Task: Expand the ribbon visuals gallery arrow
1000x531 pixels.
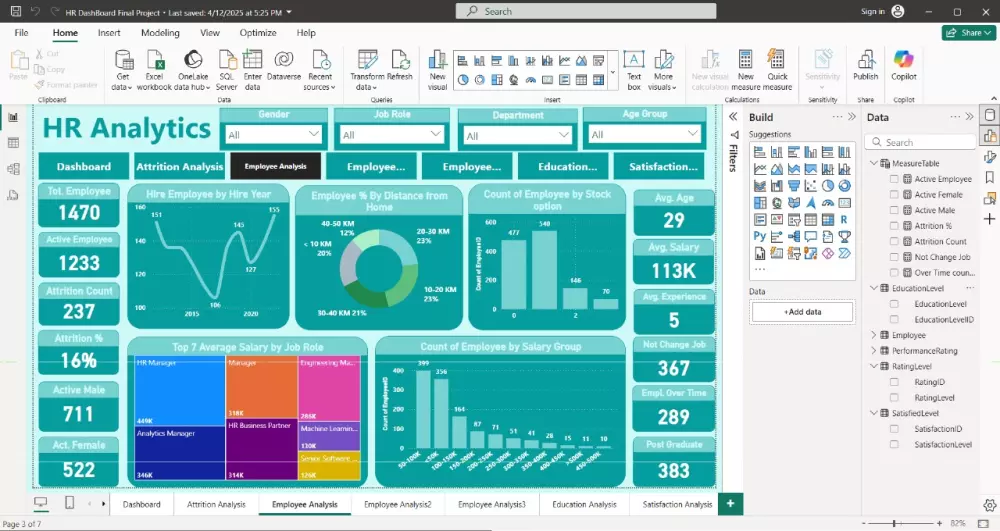Action: (613, 71)
